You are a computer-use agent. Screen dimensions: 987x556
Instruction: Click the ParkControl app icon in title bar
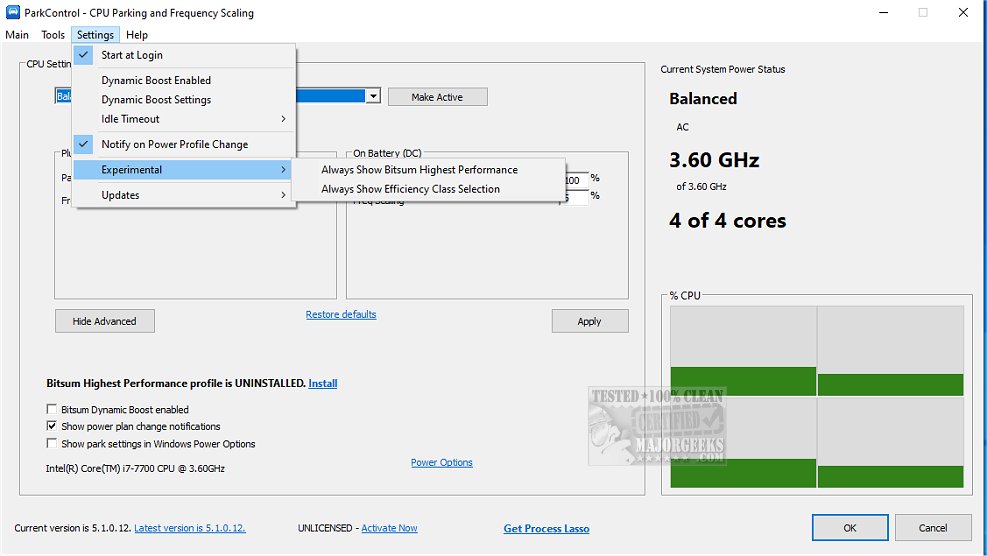11,13
